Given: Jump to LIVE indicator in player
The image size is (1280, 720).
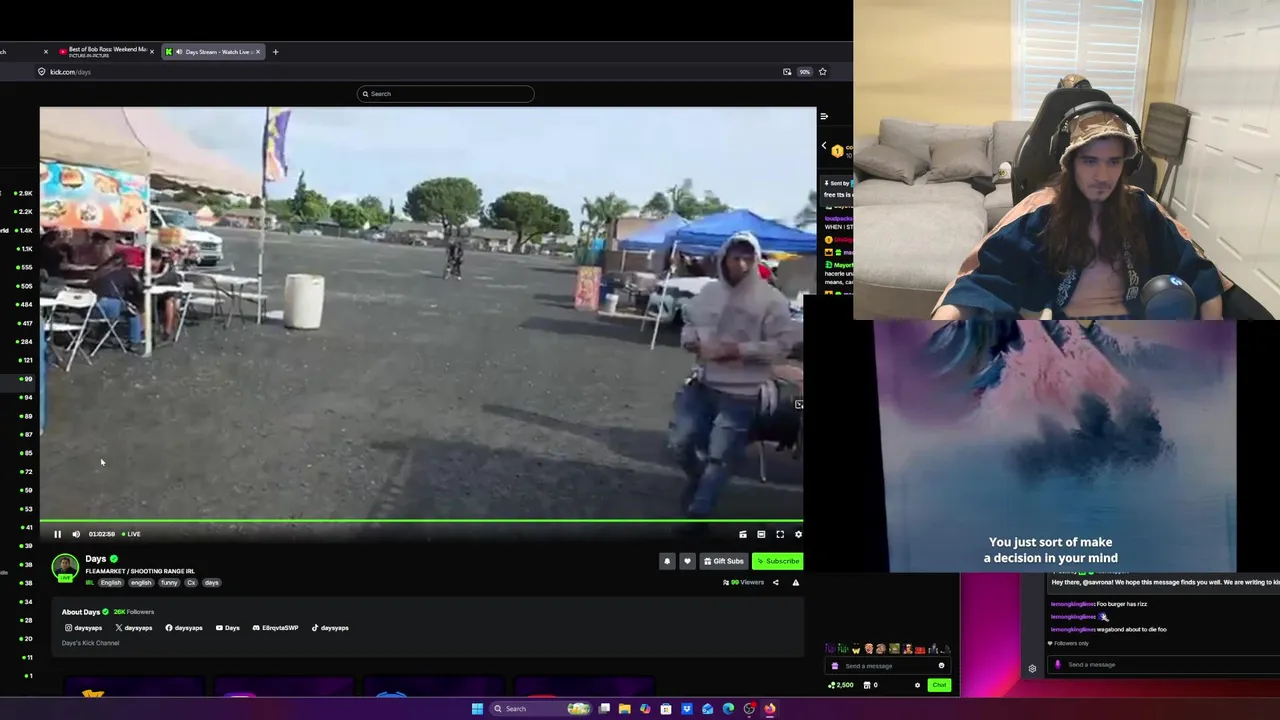Looking at the screenshot, I should tap(131, 534).
